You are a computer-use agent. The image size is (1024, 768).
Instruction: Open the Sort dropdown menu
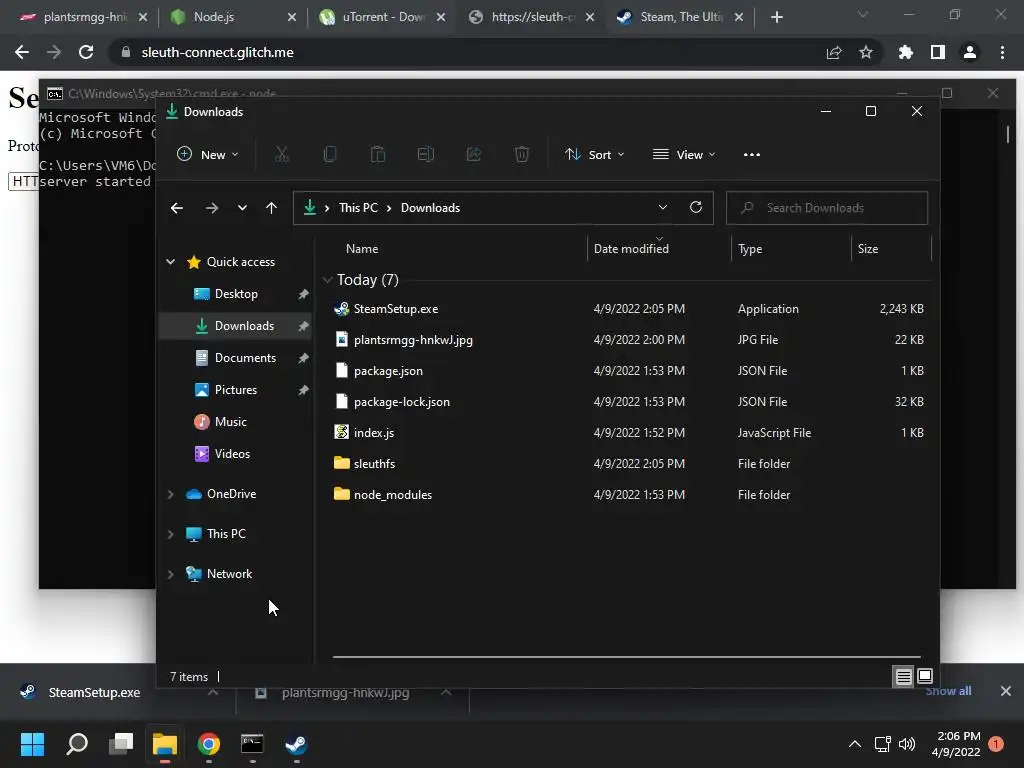pos(594,155)
